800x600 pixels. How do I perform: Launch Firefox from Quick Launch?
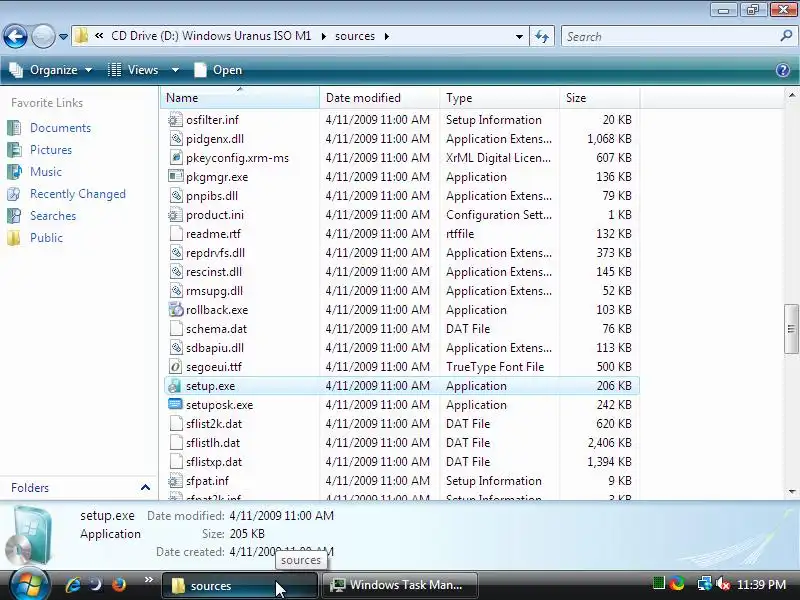(x=118, y=584)
